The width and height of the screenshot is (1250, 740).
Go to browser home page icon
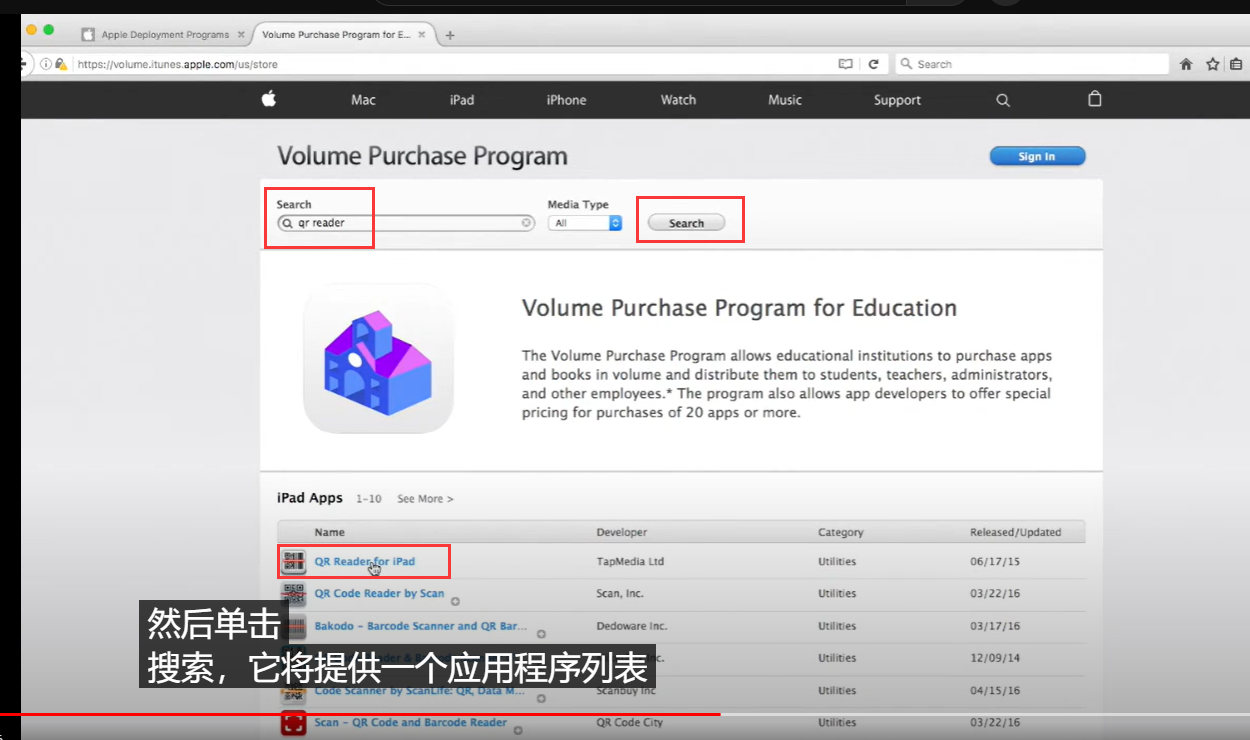pos(1186,64)
